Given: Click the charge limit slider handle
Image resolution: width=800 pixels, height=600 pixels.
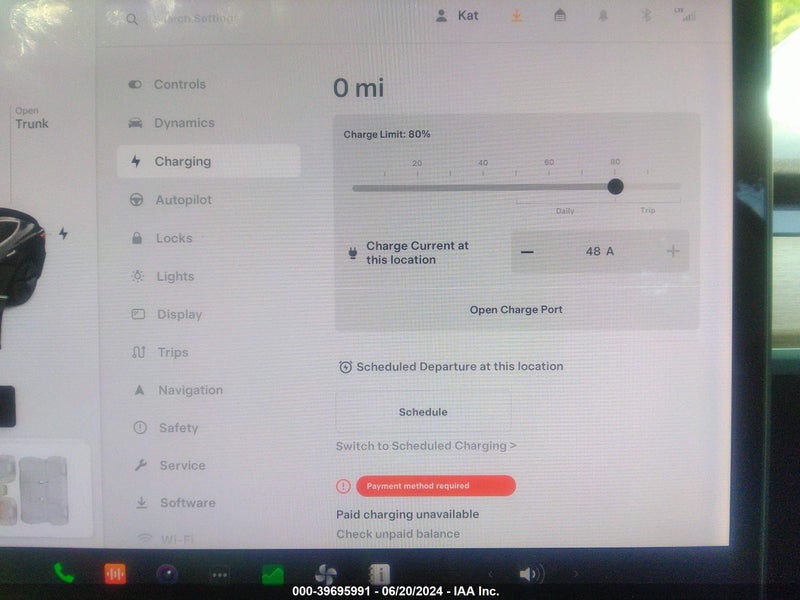Looking at the screenshot, I should [615, 187].
